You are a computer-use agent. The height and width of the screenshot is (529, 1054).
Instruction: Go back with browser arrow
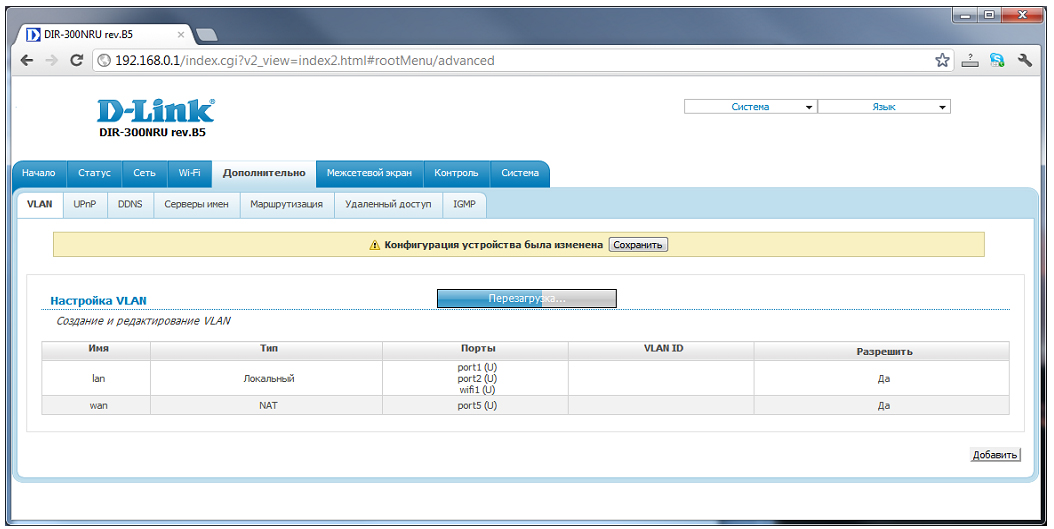tap(27, 60)
